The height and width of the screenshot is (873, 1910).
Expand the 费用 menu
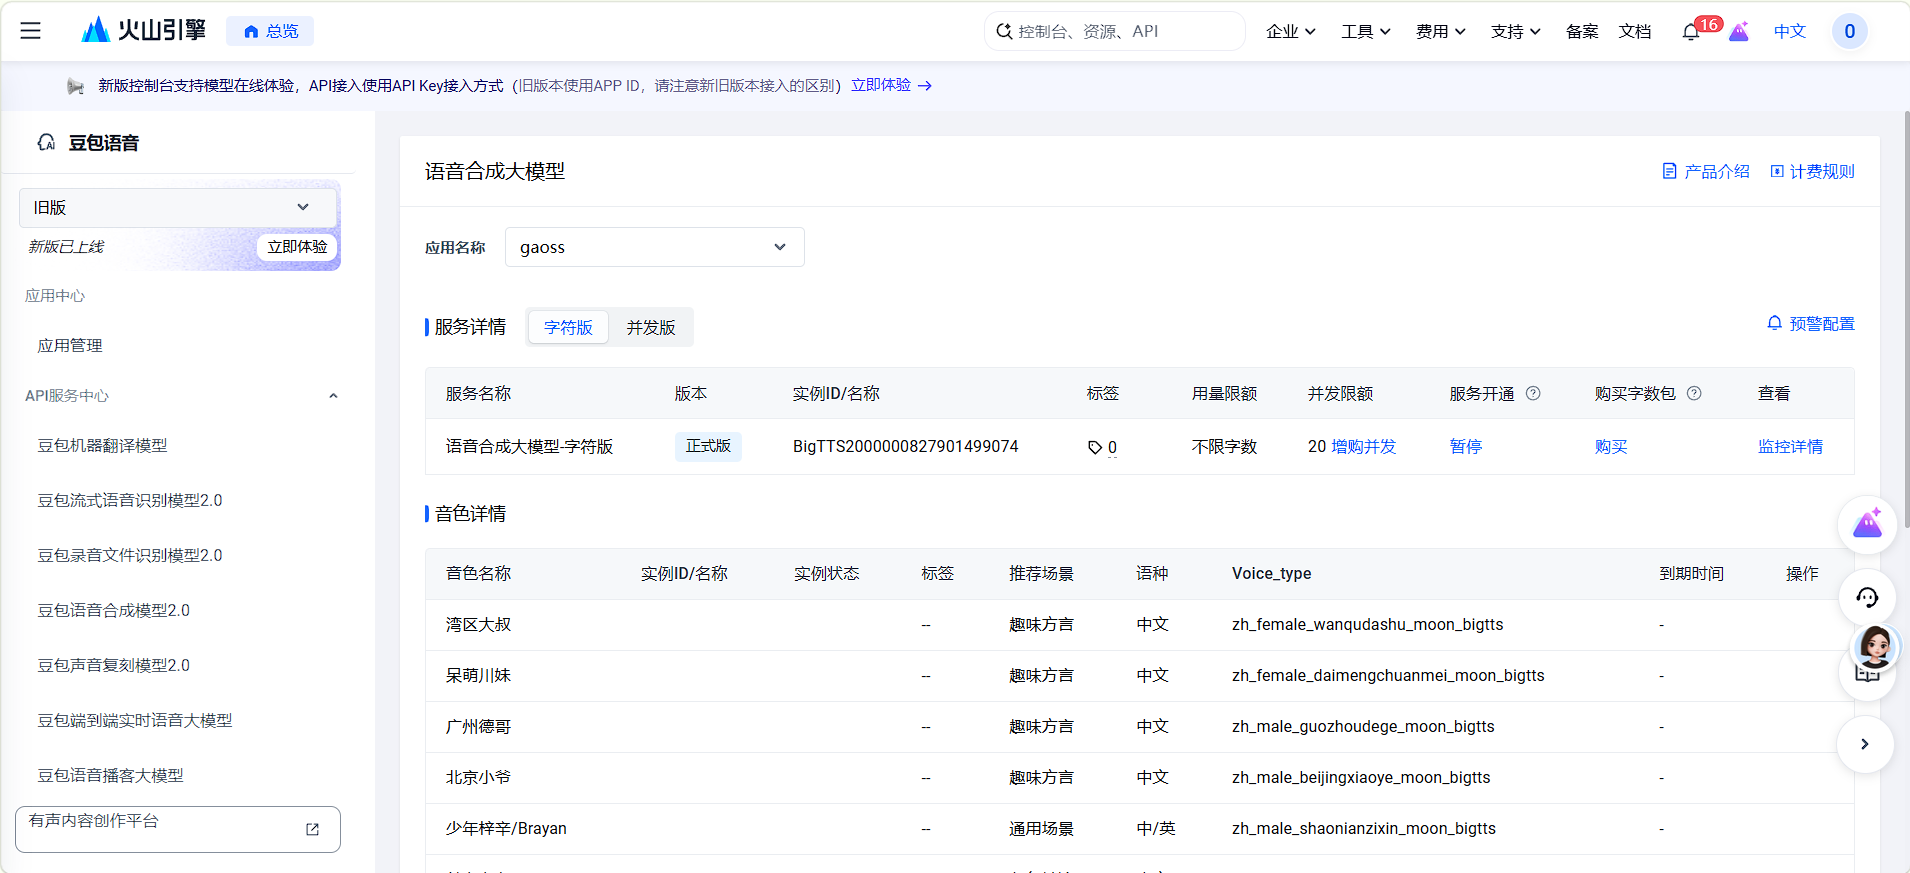pos(1441,31)
